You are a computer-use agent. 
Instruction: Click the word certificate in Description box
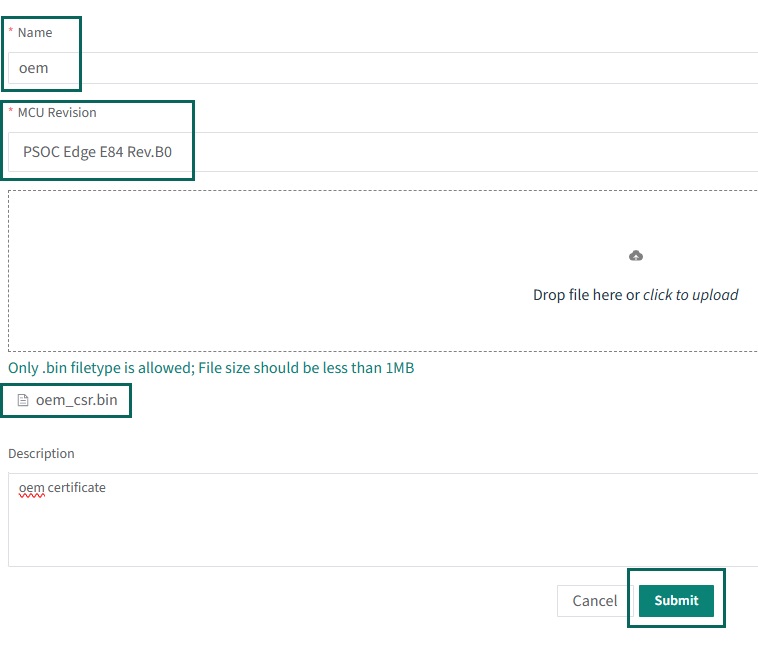[77, 488]
